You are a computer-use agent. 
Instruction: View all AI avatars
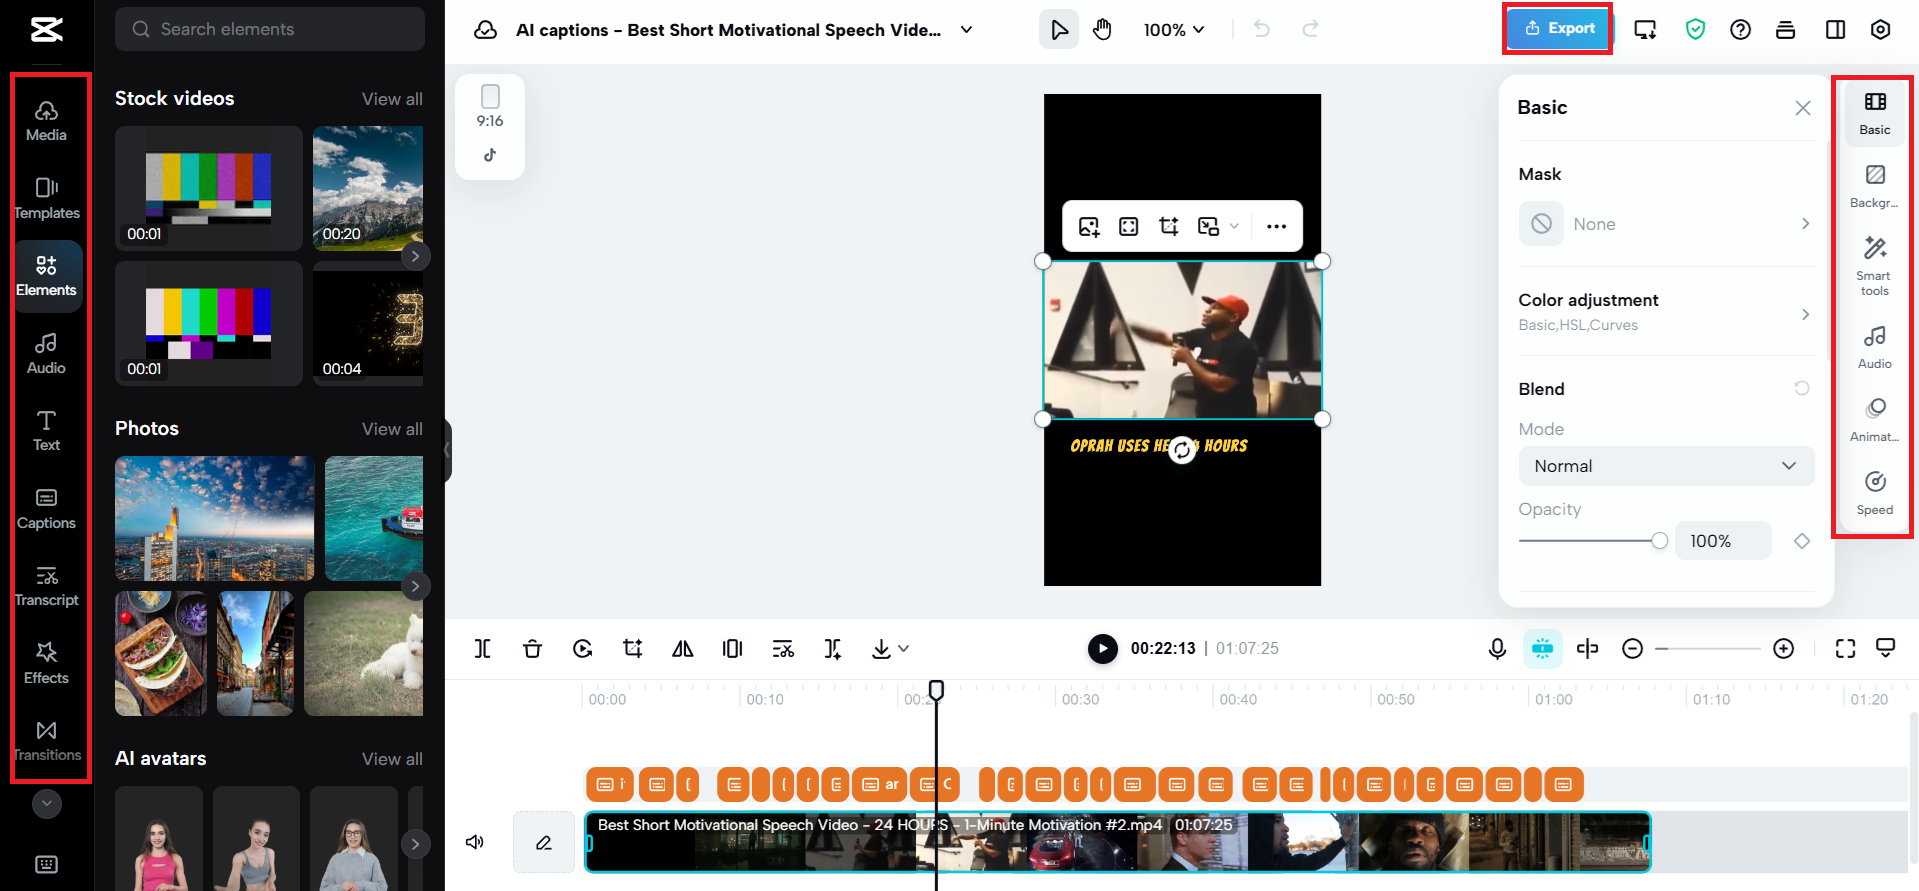(392, 759)
